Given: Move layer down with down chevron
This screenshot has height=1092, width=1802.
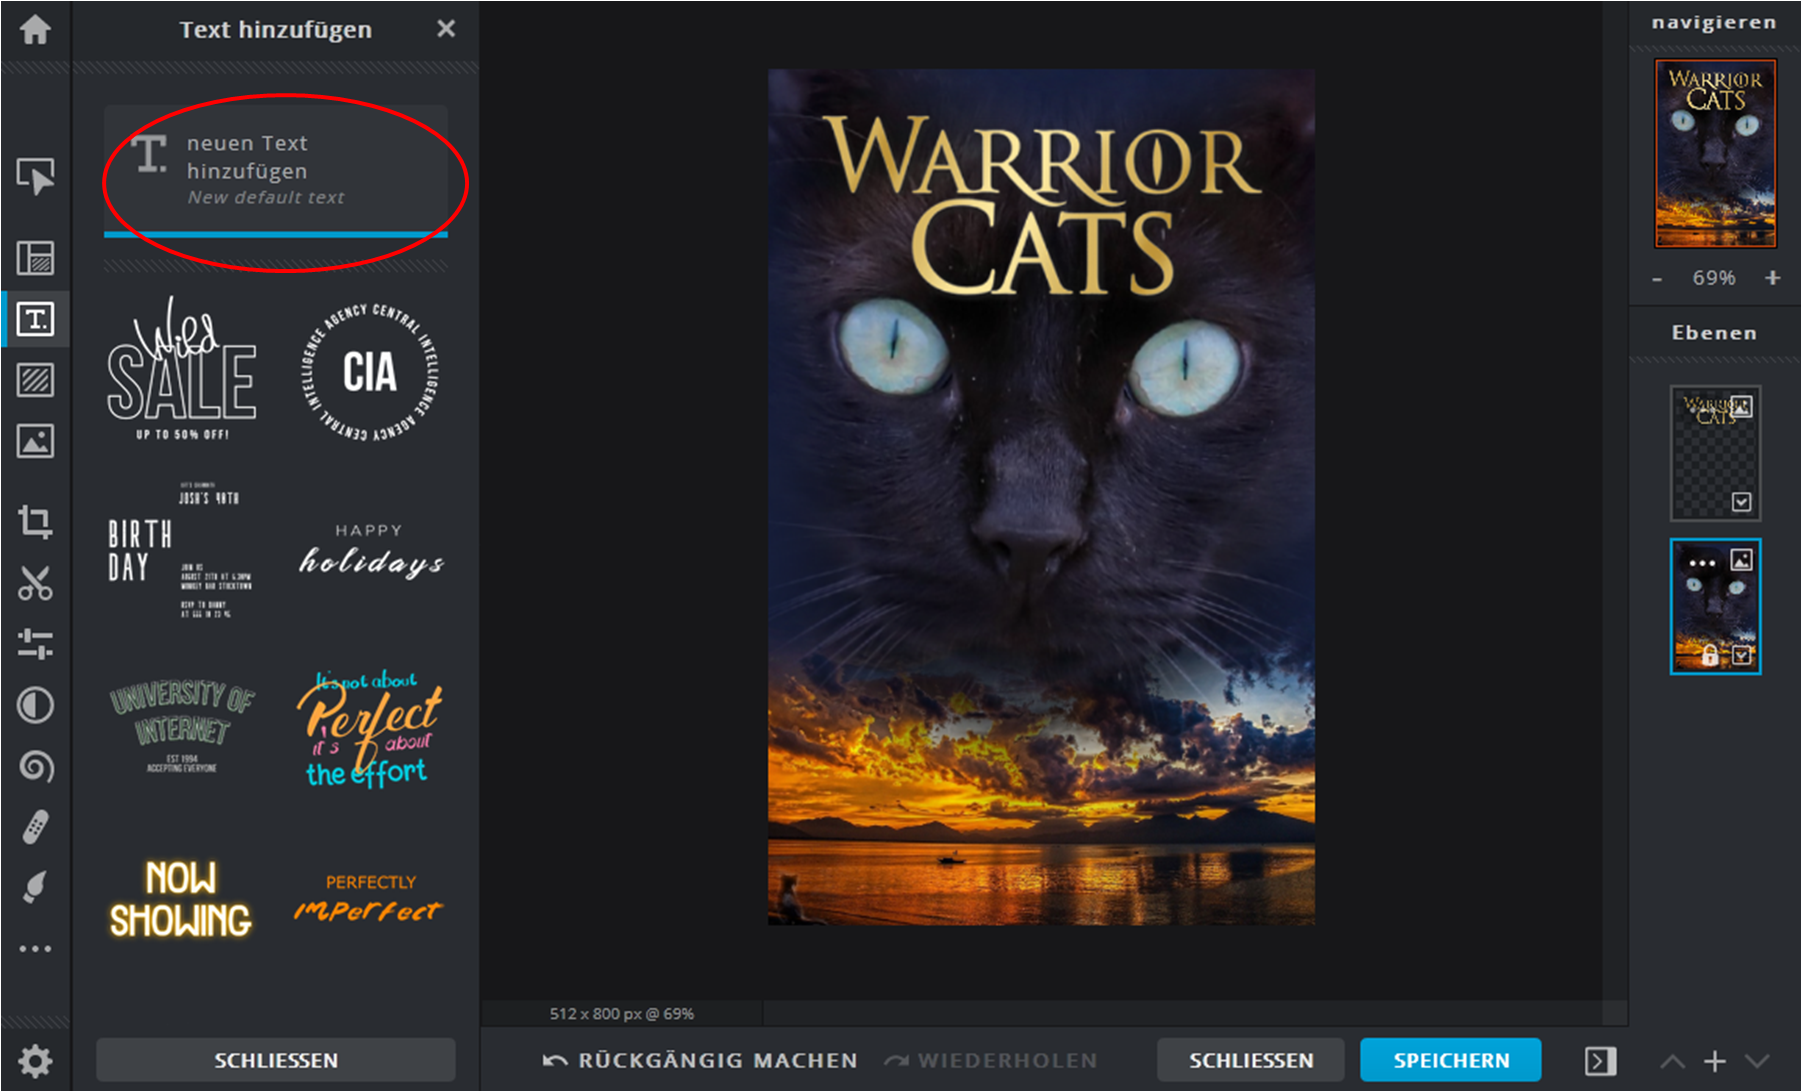Looking at the screenshot, I should (1757, 1061).
